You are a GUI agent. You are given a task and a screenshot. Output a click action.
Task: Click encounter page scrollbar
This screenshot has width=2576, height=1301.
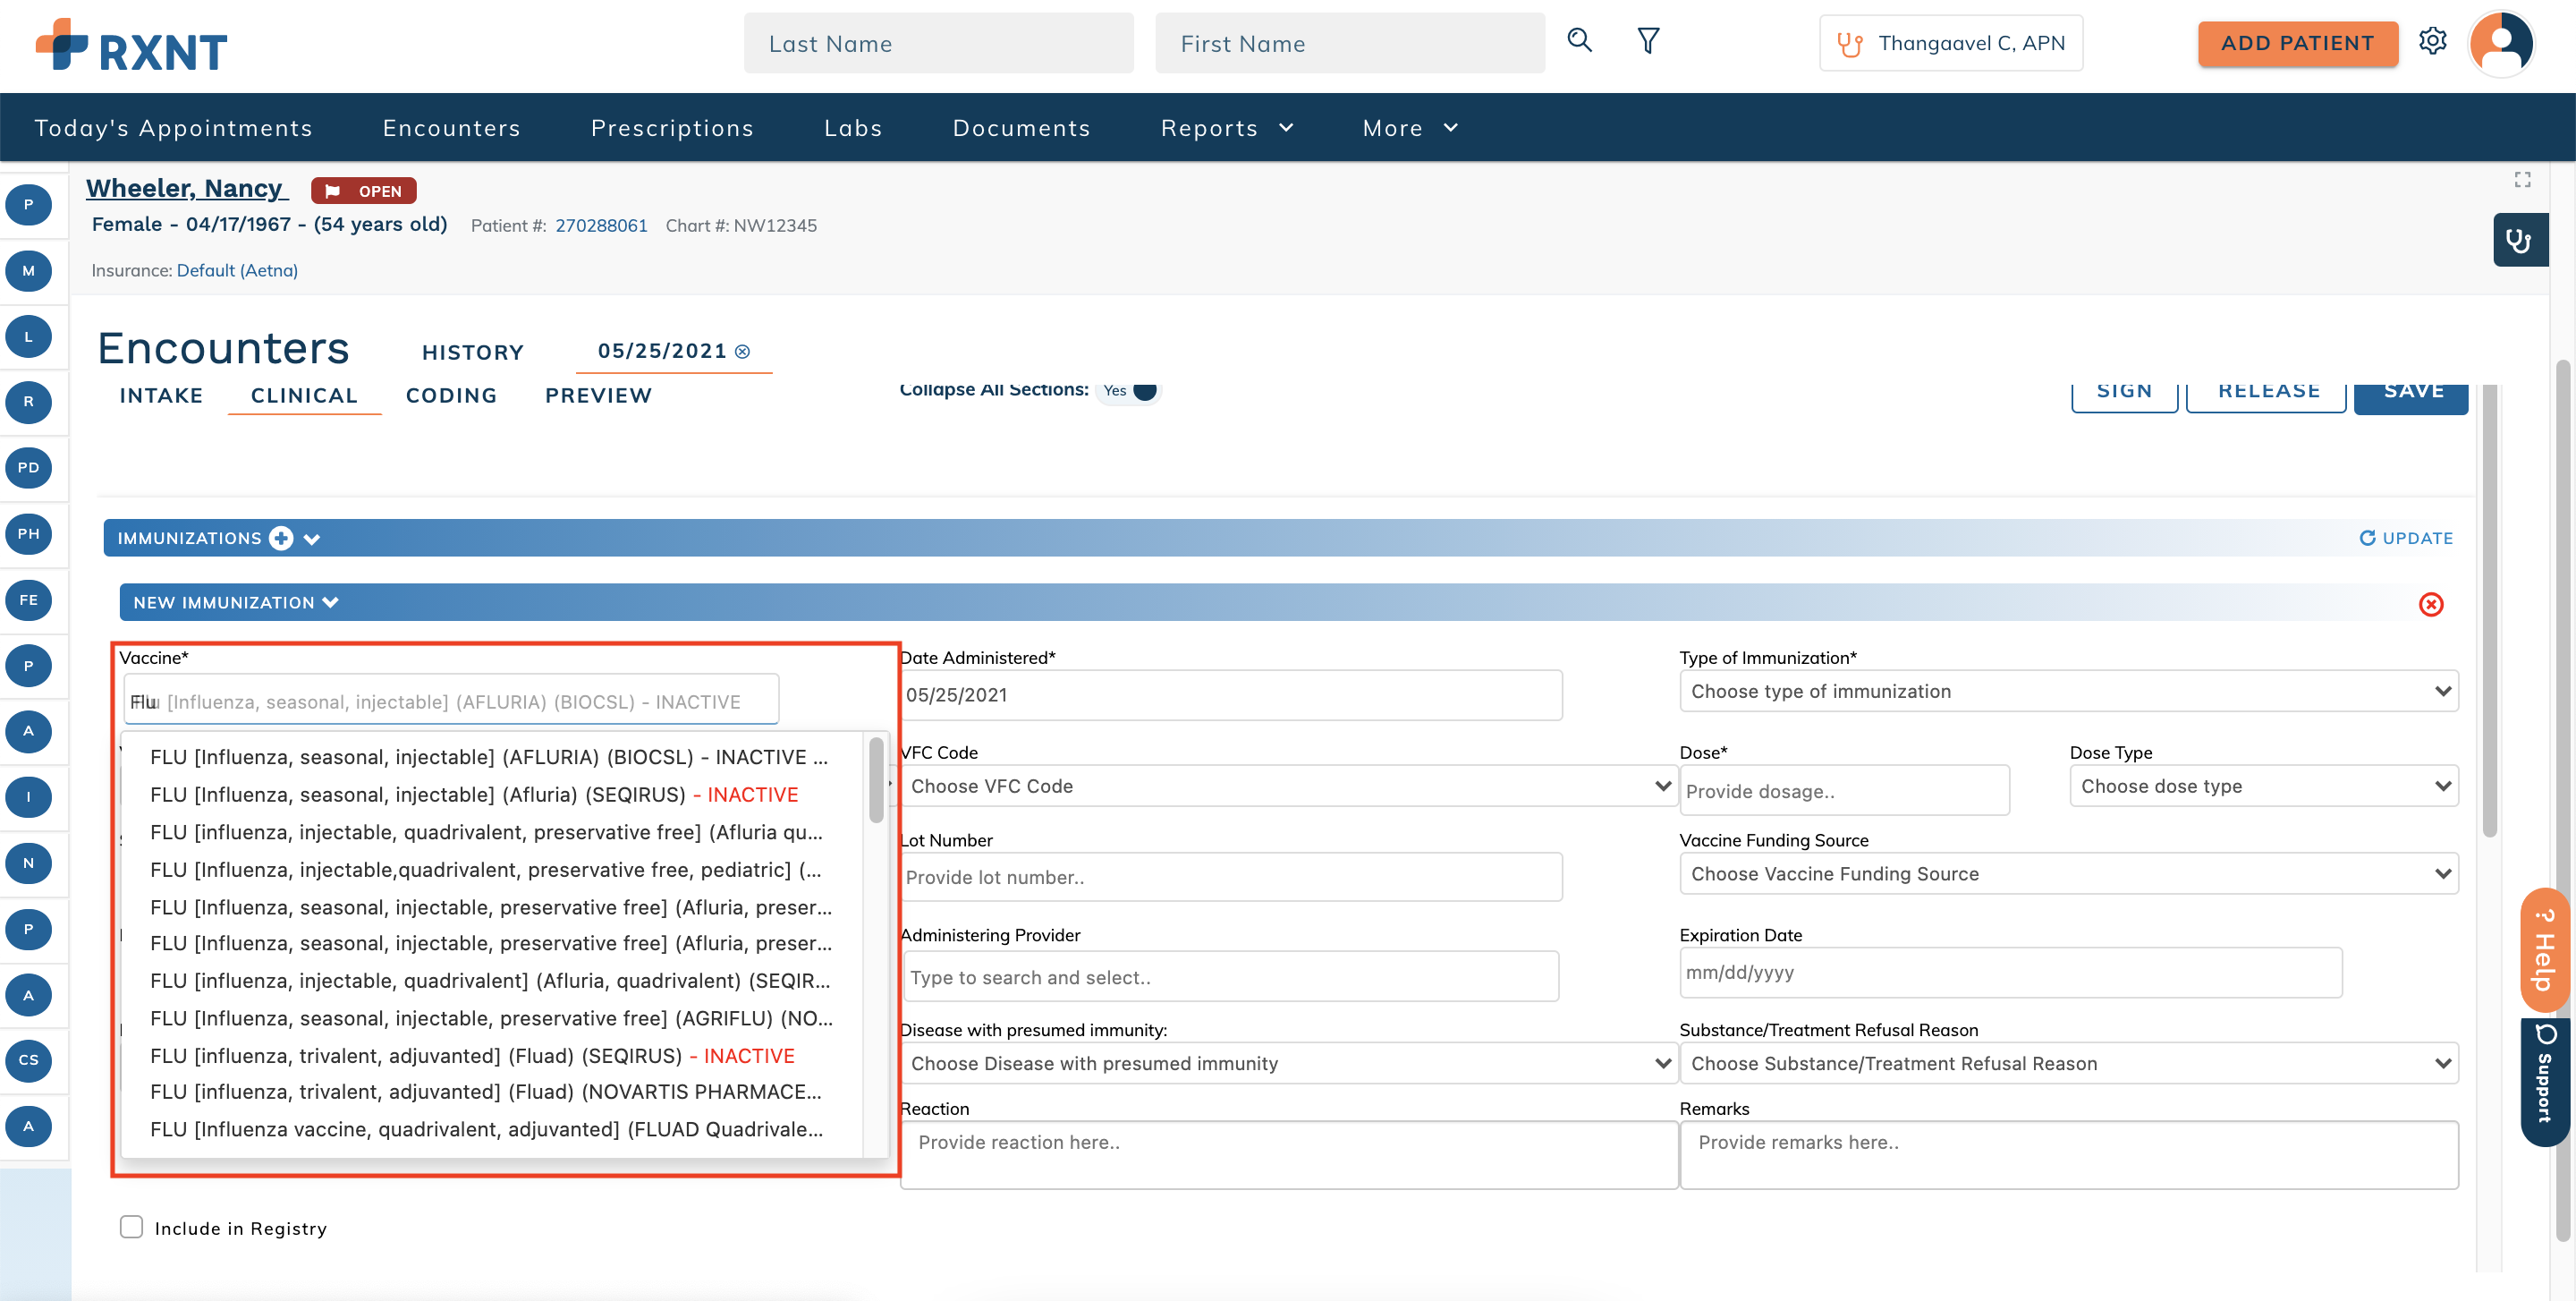[2489, 611]
